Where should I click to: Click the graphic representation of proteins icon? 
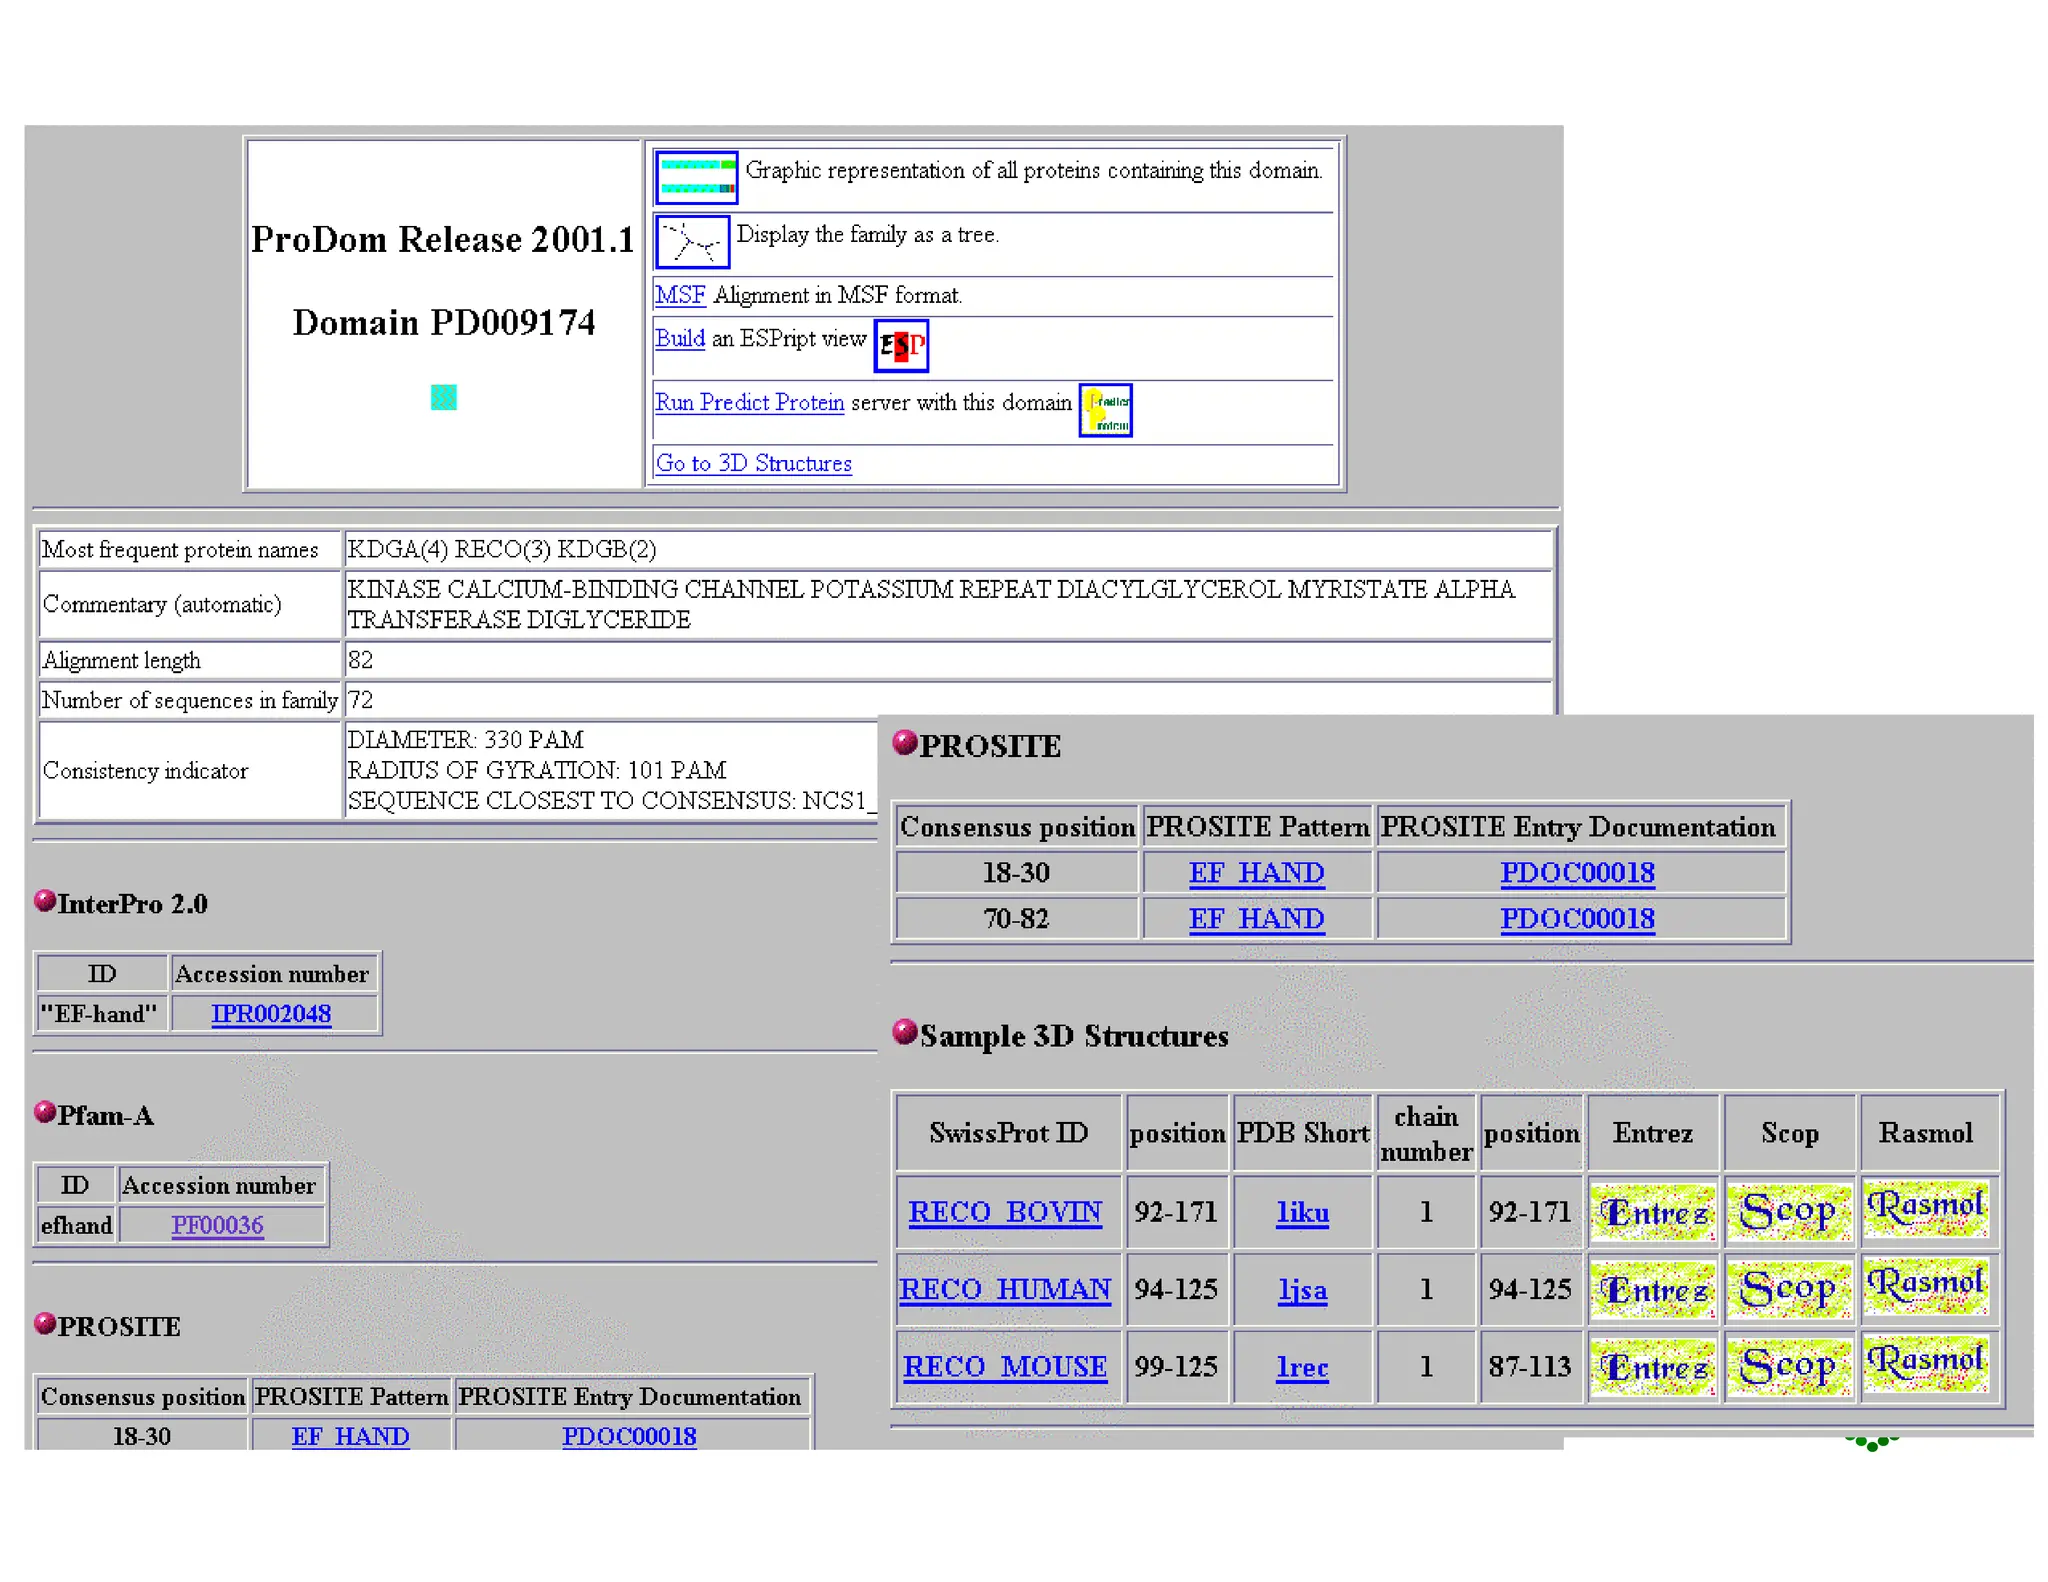coord(696,177)
